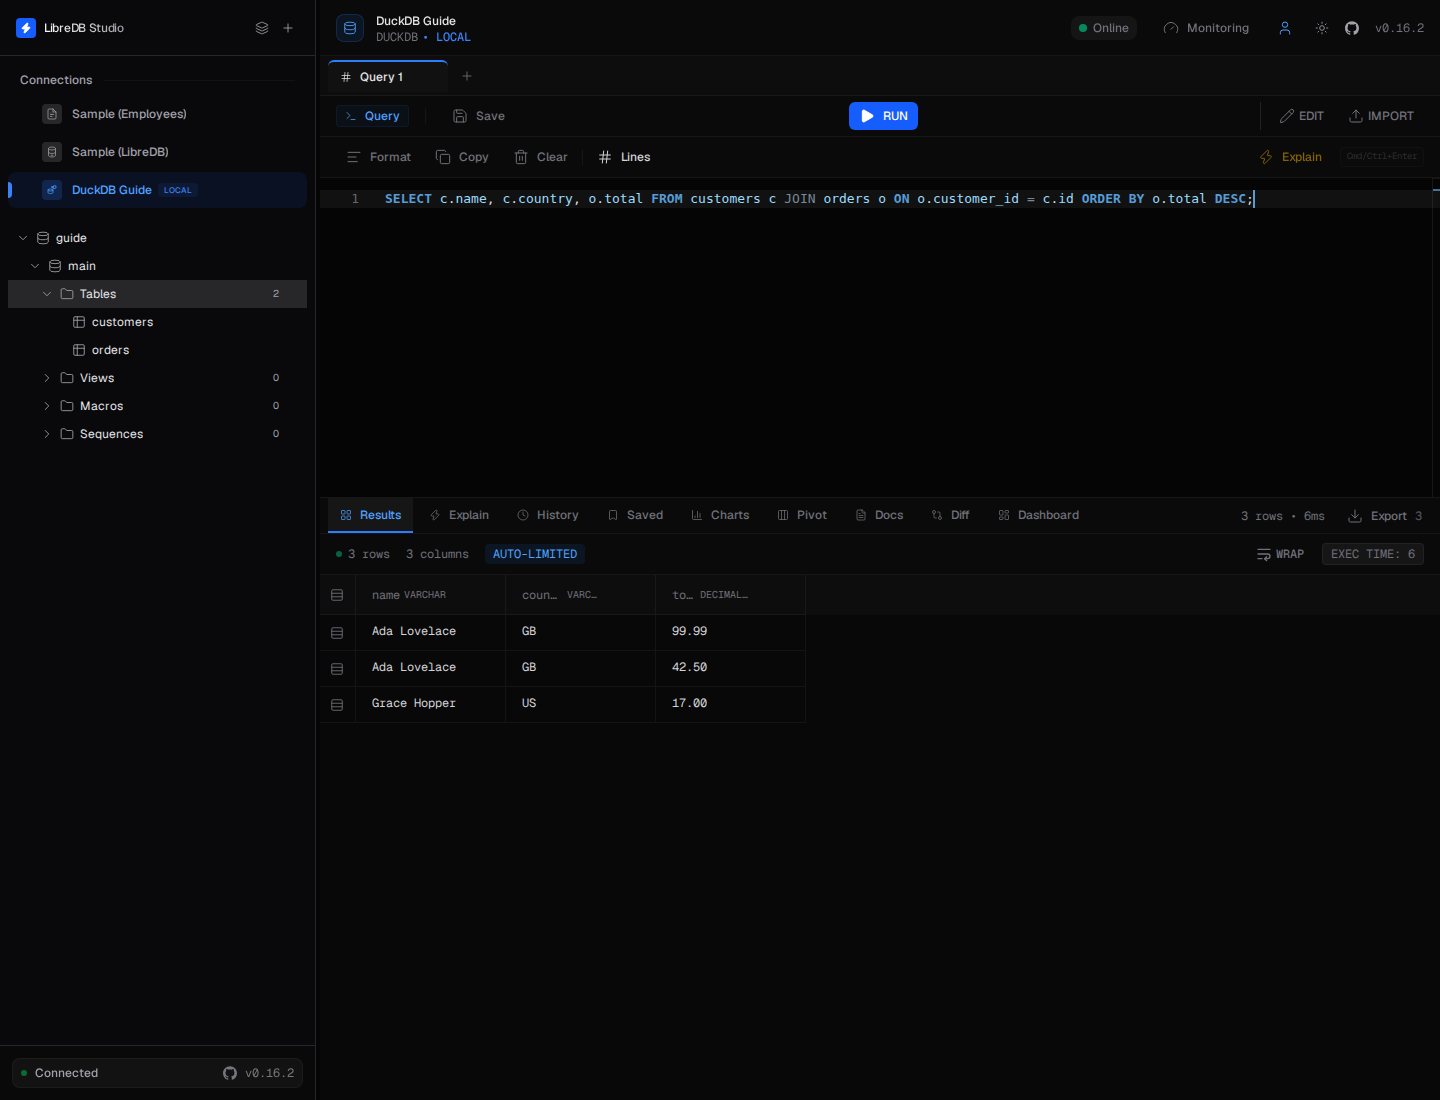Select the first result row checkbox icon
Viewport: 1440px width, 1100px height.
coord(337,632)
